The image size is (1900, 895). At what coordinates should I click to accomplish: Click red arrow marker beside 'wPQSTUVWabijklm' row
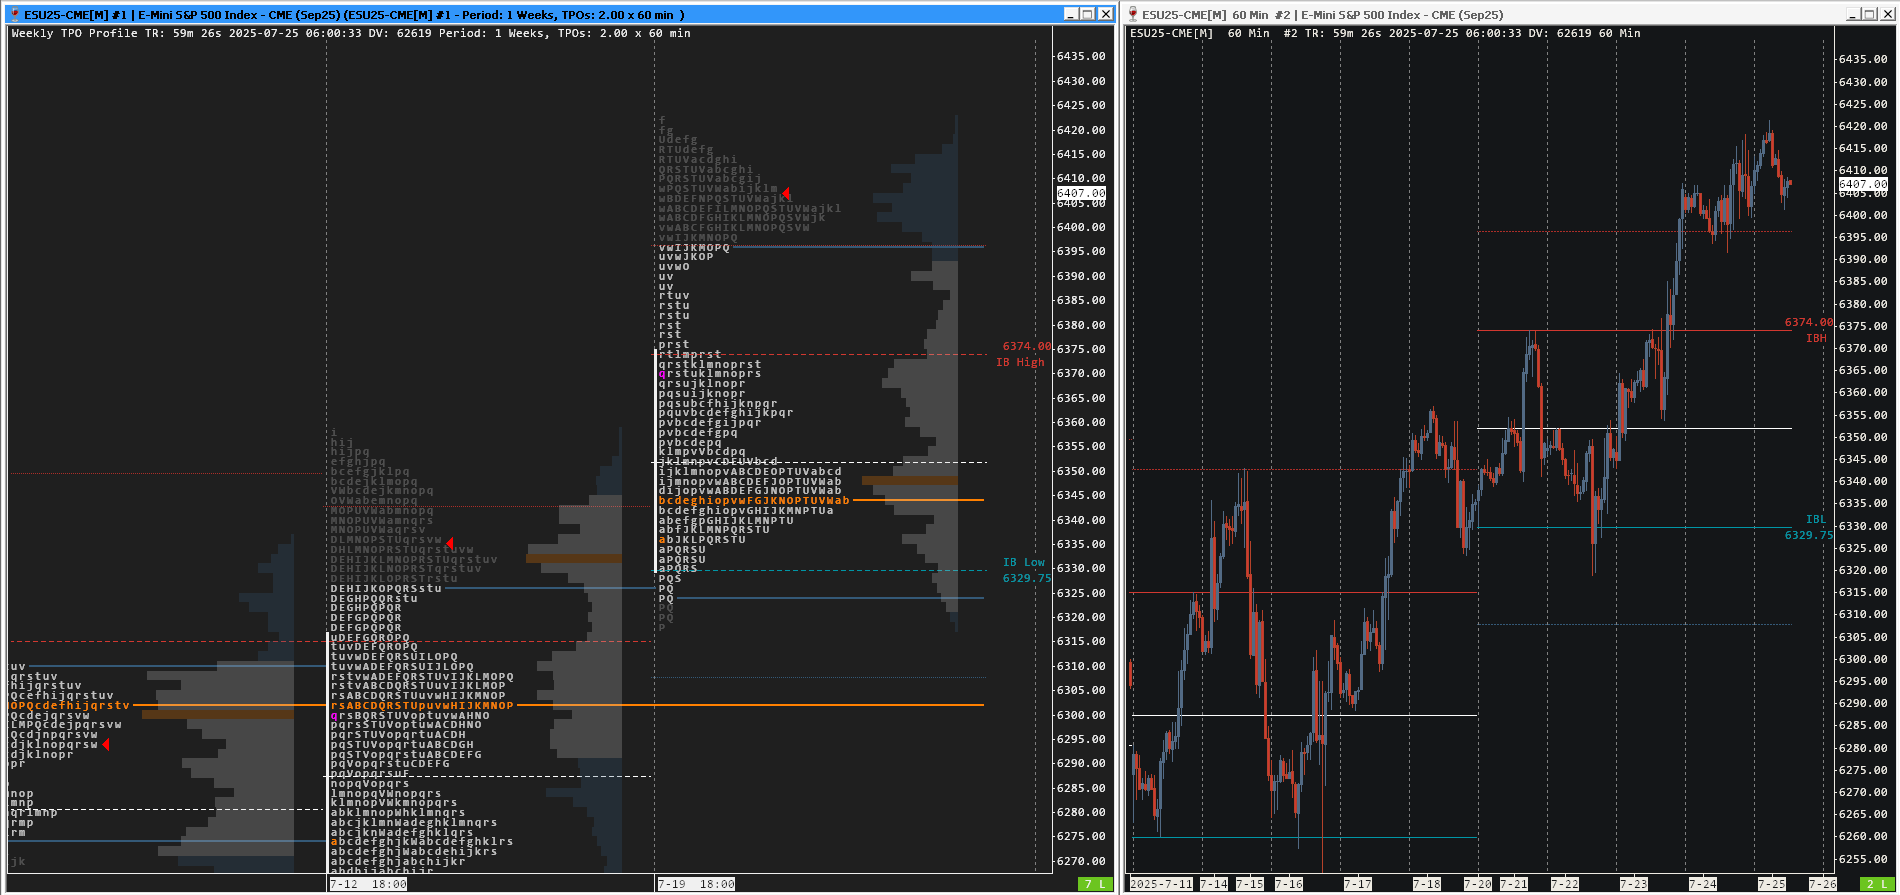(x=787, y=193)
